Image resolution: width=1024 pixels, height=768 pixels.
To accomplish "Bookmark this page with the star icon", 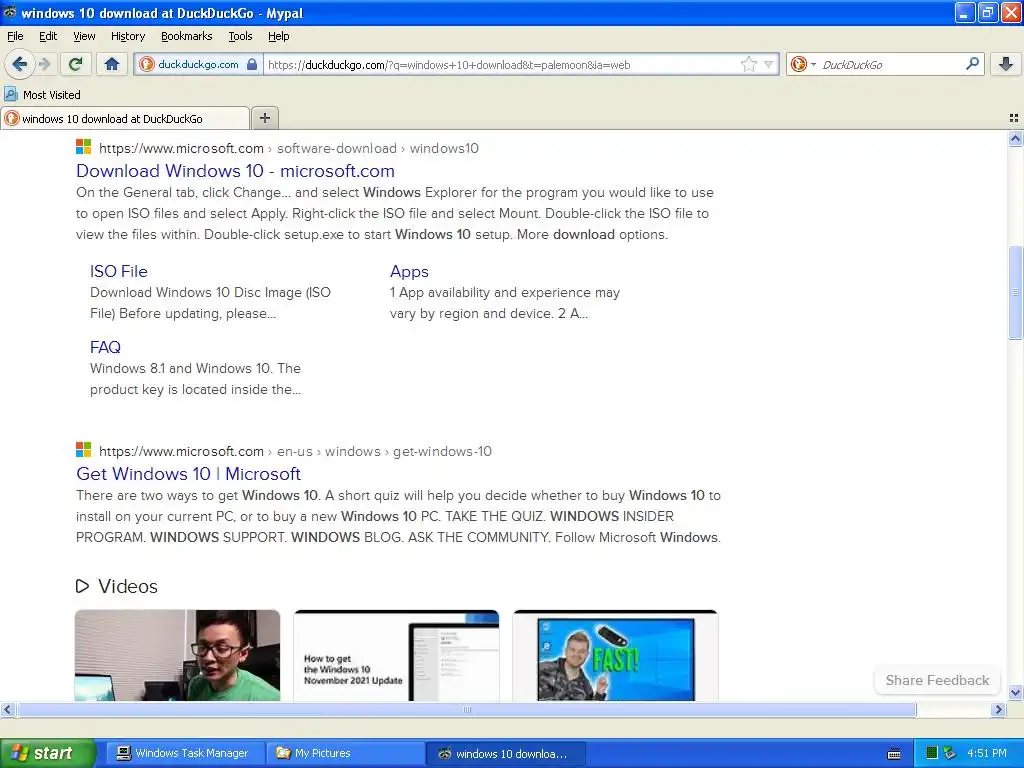I will pos(748,64).
